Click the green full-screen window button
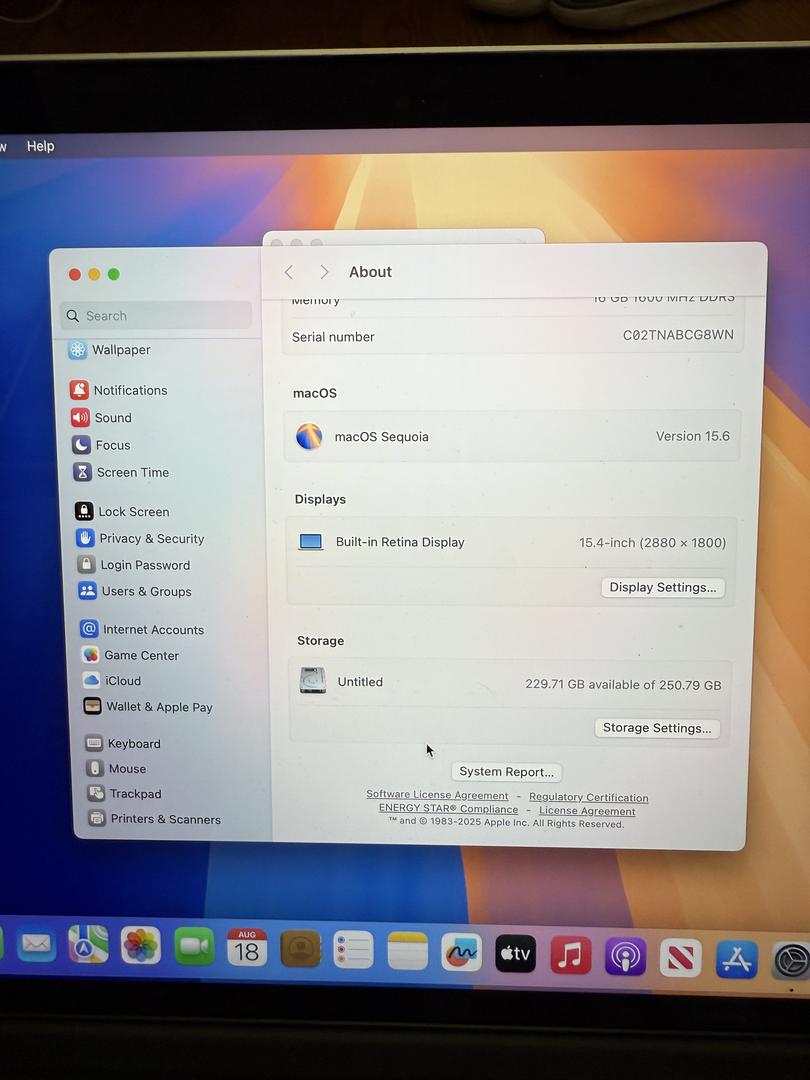 (x=114, y=274)
